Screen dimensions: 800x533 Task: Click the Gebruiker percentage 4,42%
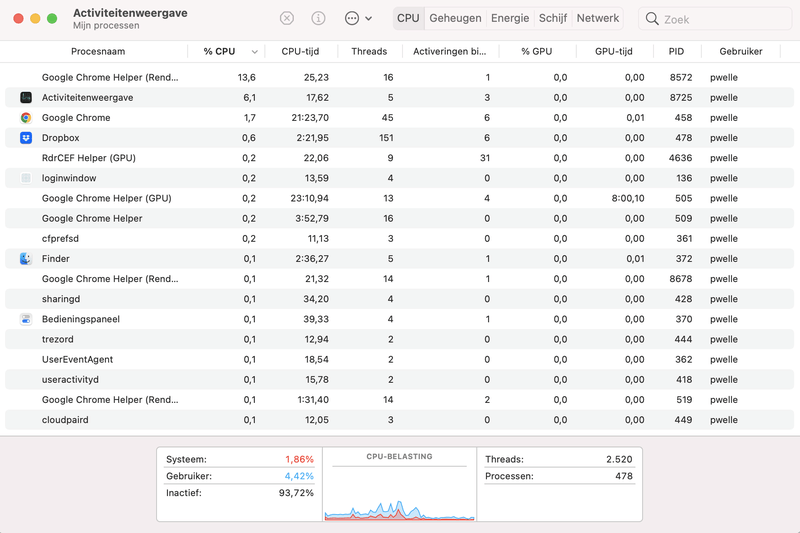[299, 476]
